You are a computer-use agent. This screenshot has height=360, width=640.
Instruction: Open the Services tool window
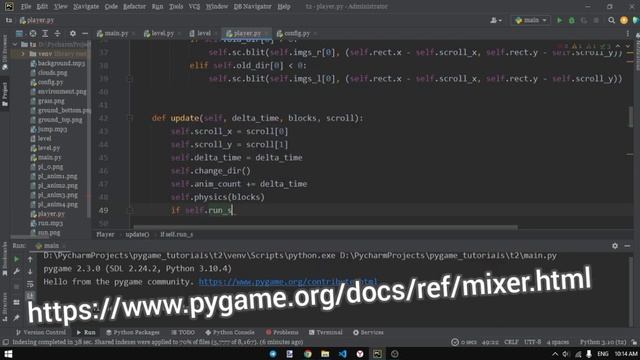(x=368, y=332)
